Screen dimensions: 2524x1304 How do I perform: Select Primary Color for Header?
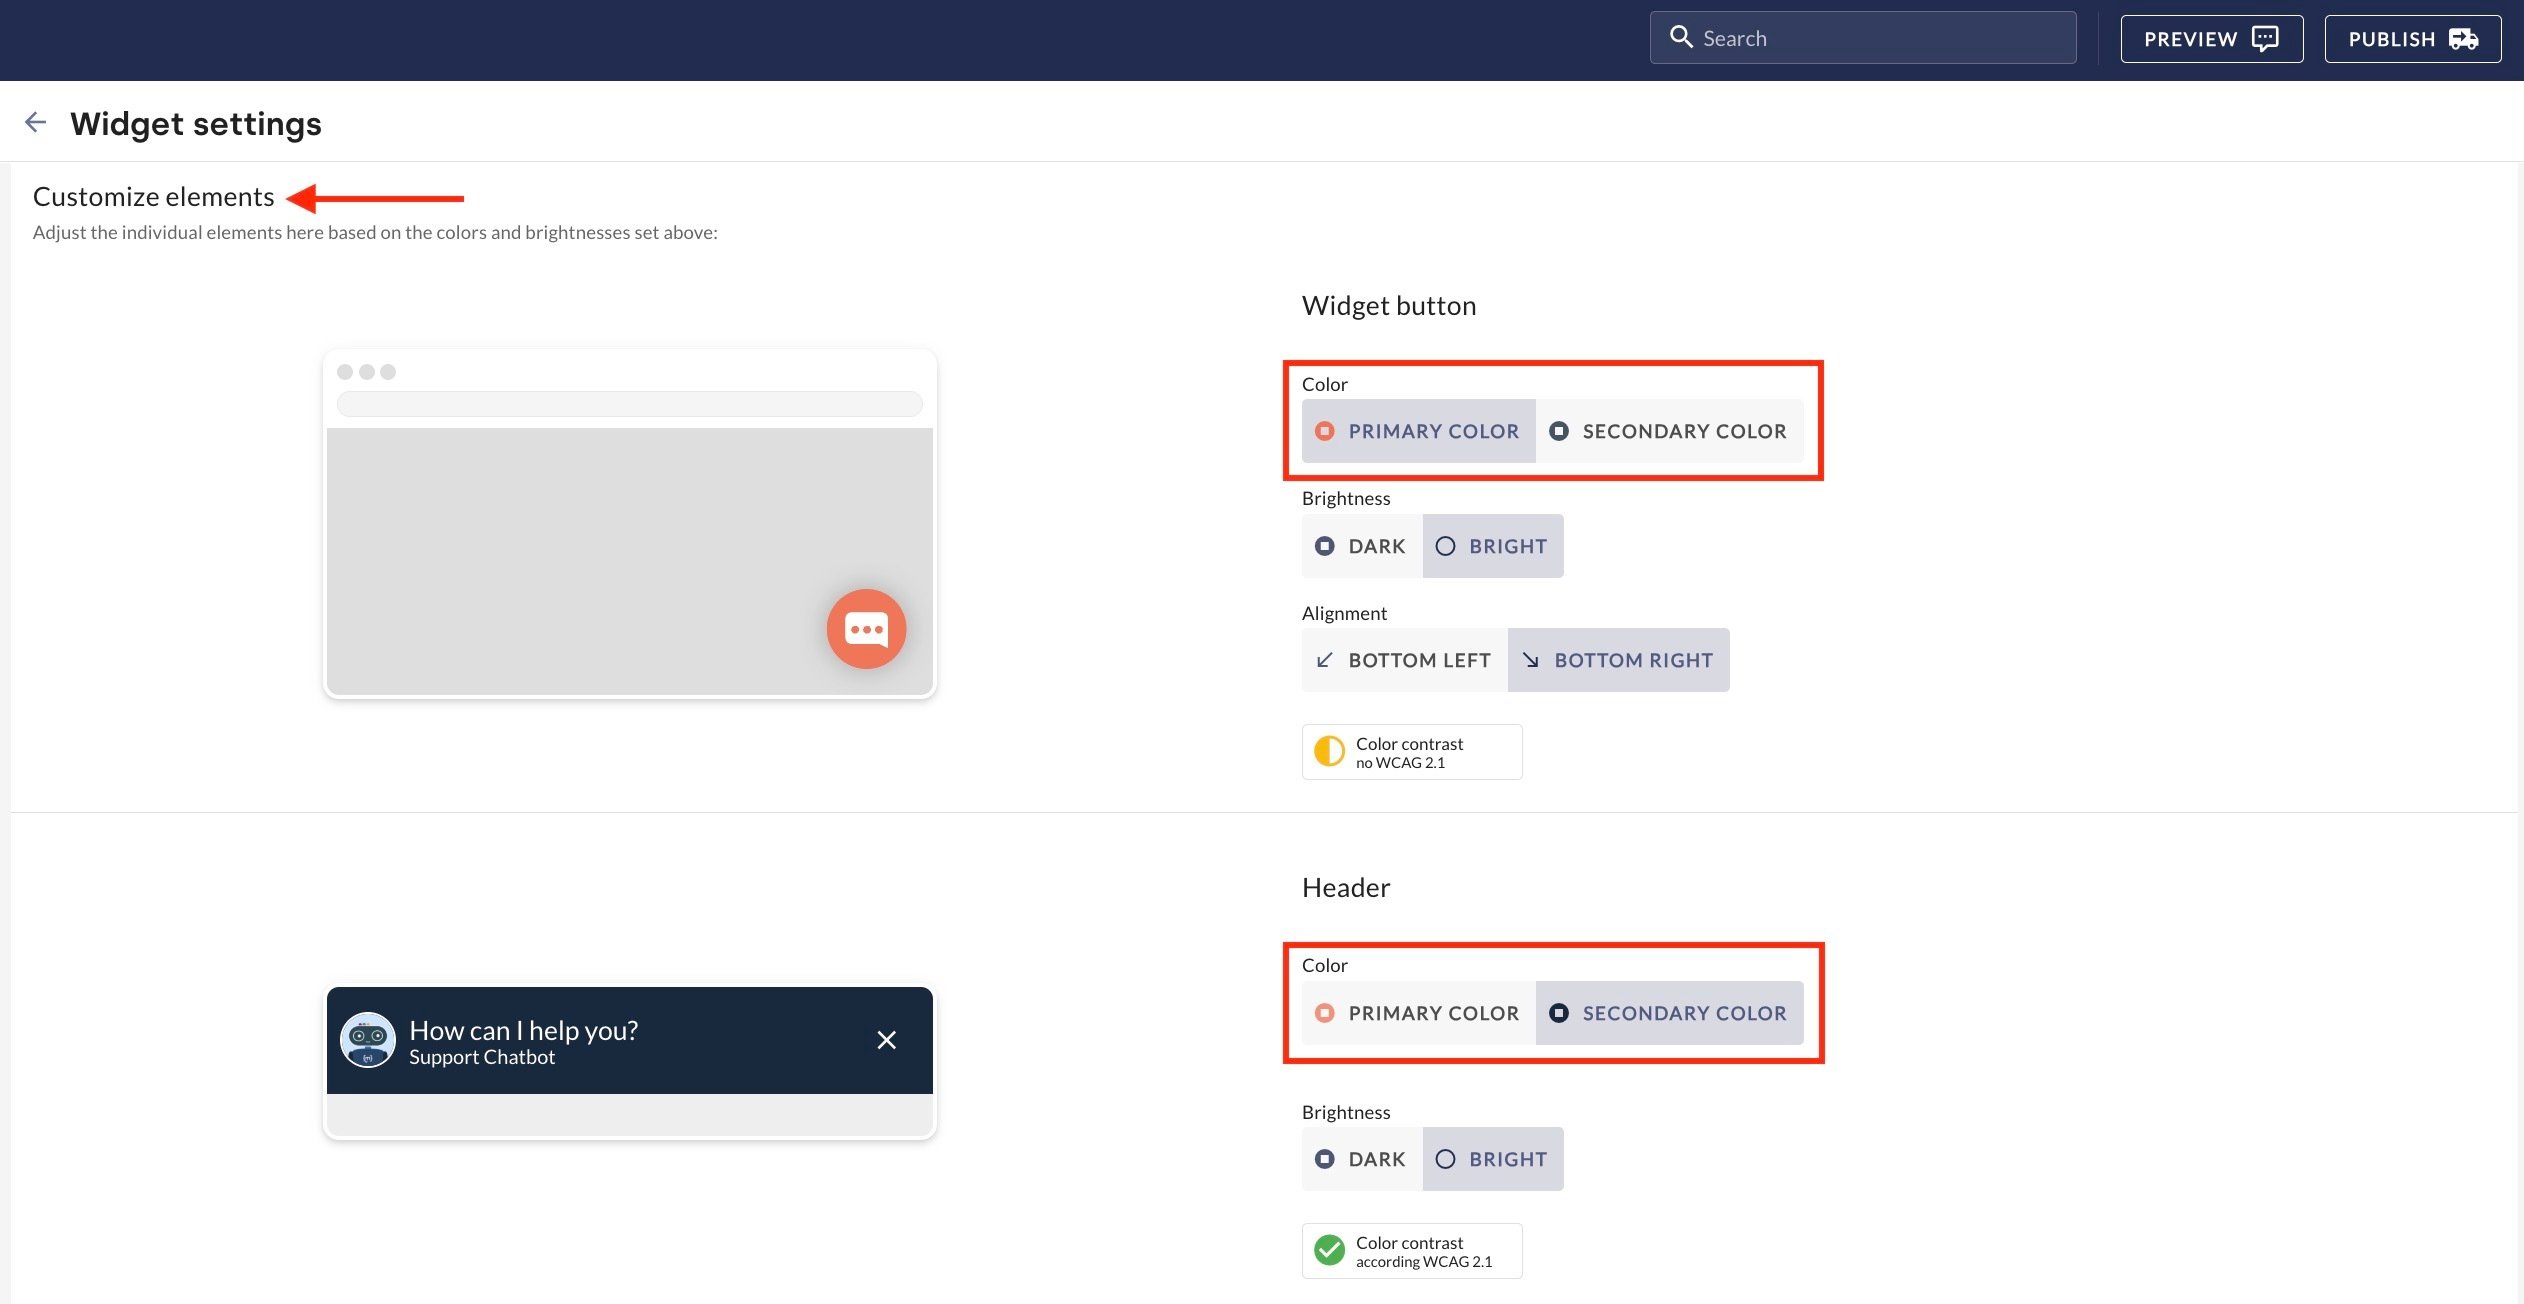(1418, 1013)
